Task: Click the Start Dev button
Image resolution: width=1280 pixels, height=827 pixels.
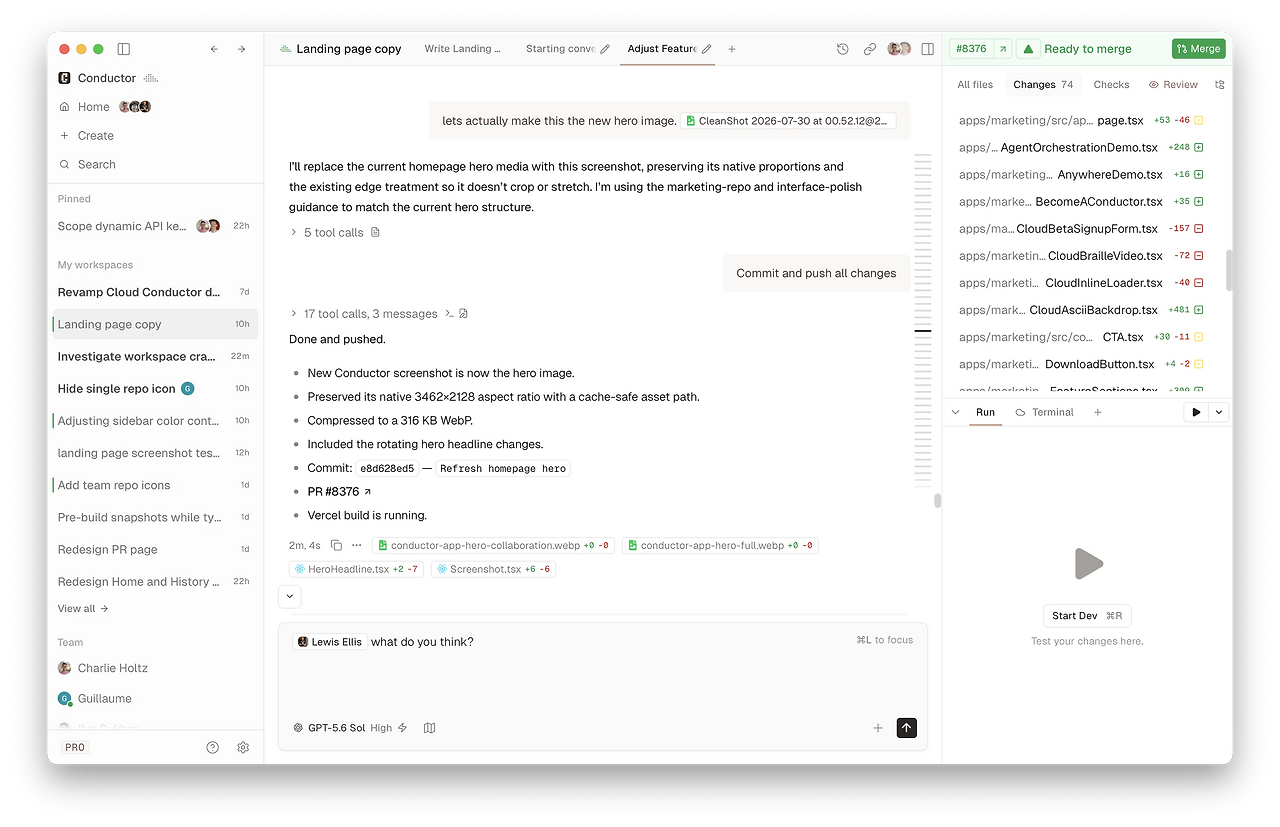Action: point(1087,616)
